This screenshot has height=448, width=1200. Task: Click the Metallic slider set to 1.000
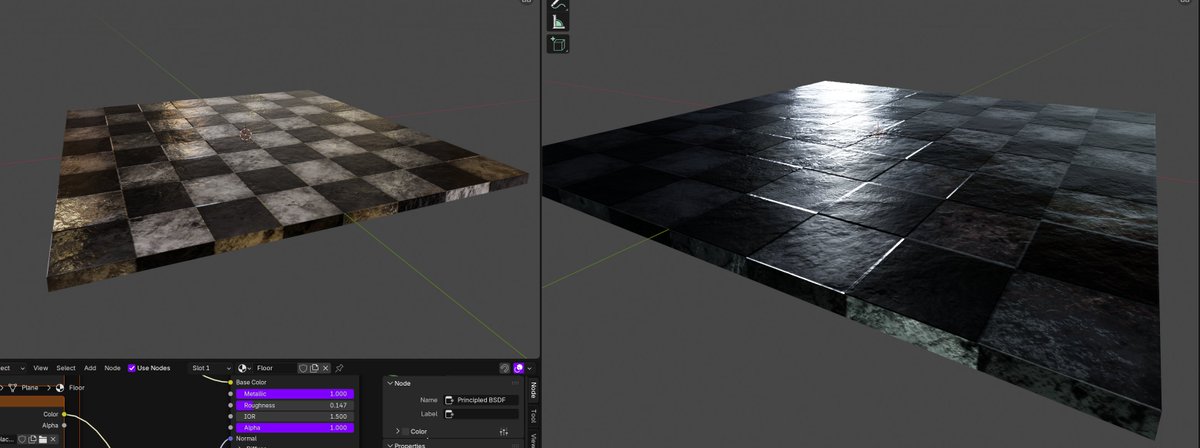click(x=295, y=394)
